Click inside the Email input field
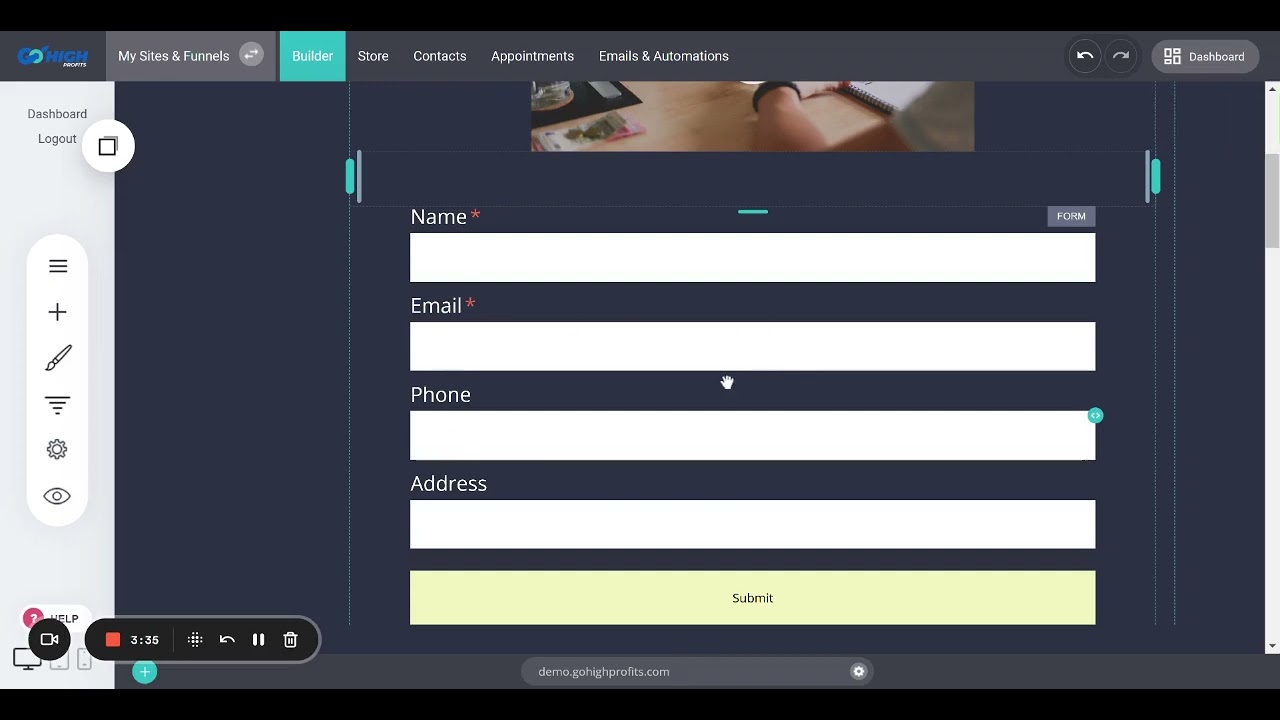1280x720 pixels. pos(752,346)
